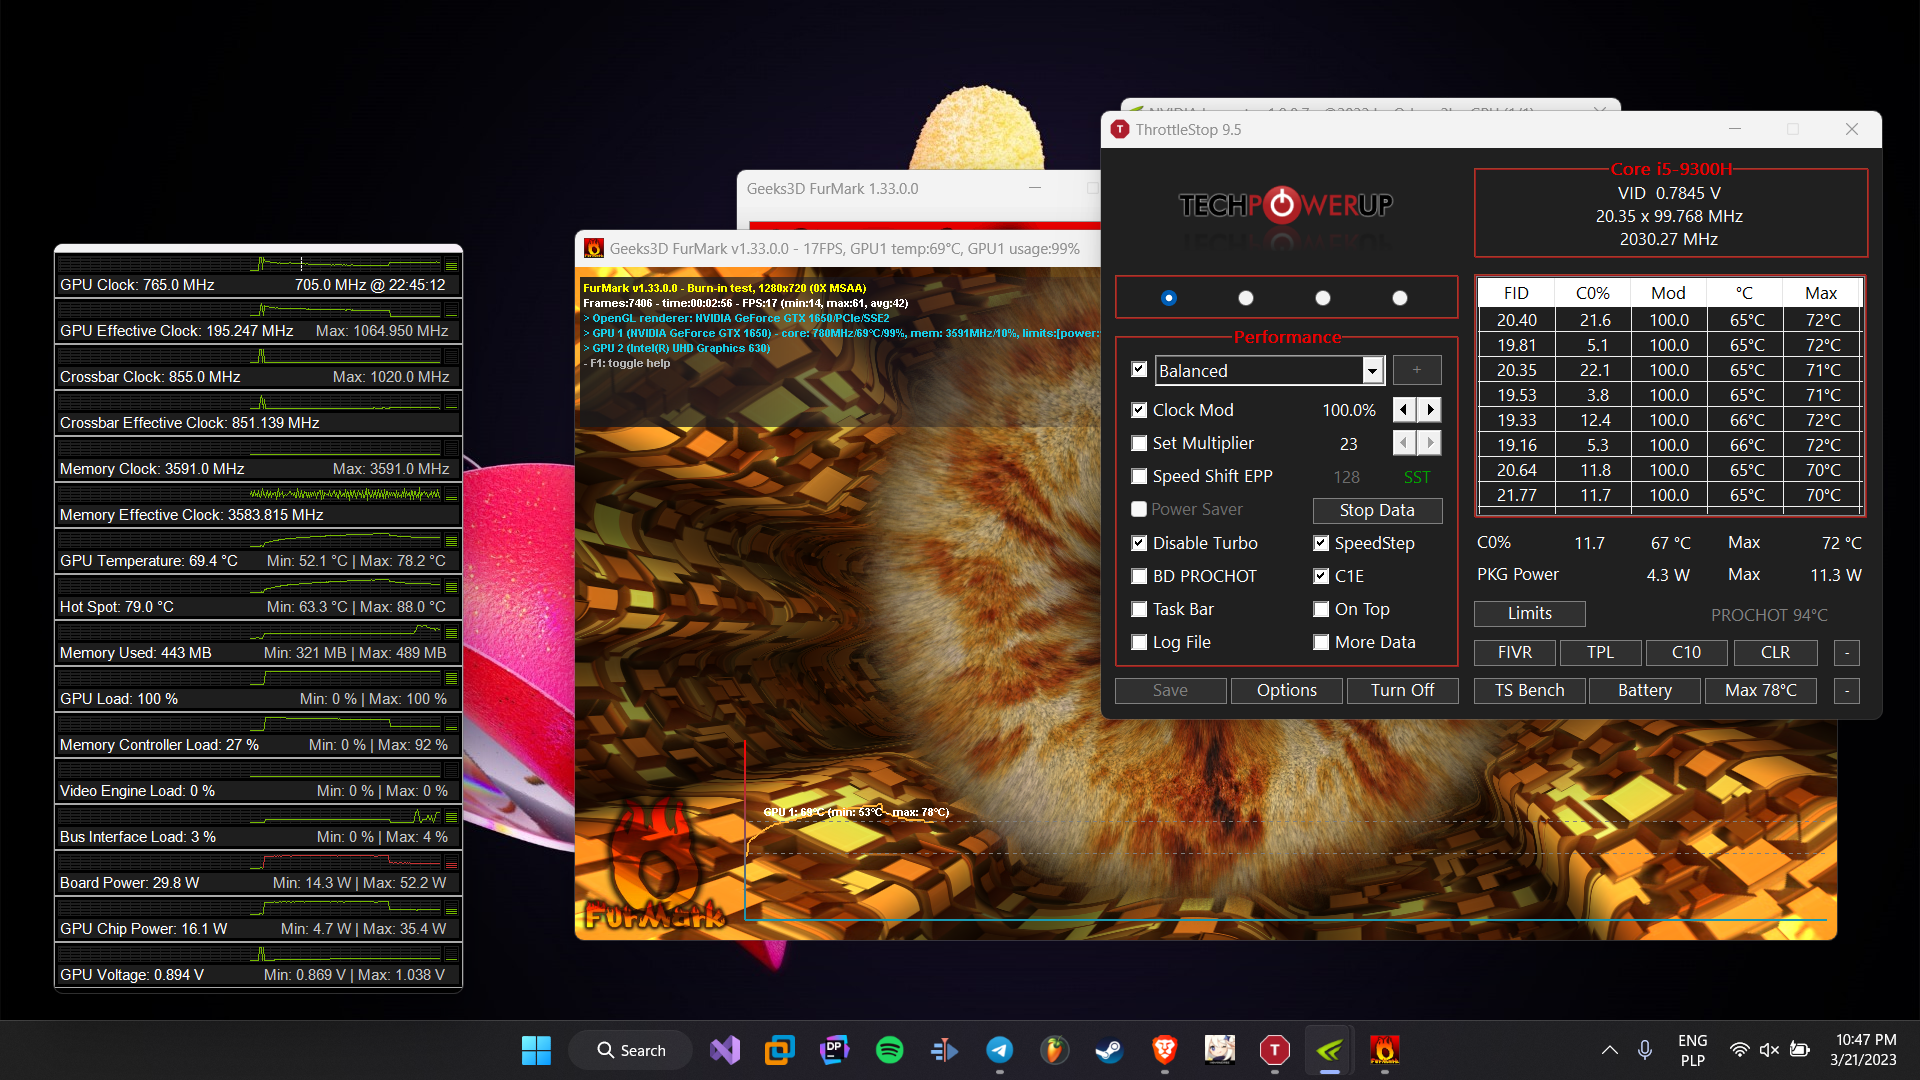Enable the Task Bar checkbox
The height and width of the screenshot is (1080, 1920).
(1139, 609)
